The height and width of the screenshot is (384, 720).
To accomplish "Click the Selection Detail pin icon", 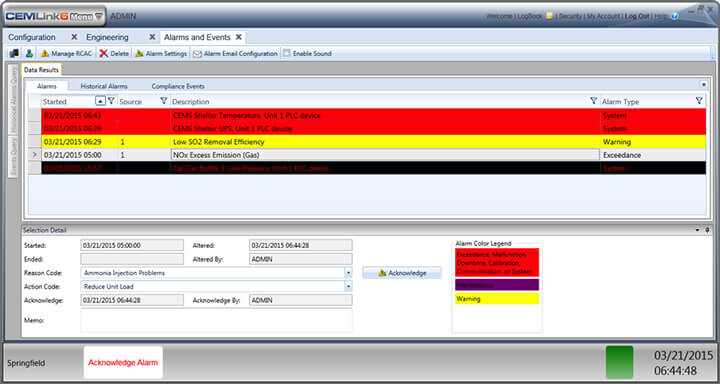I will (708, 230).
